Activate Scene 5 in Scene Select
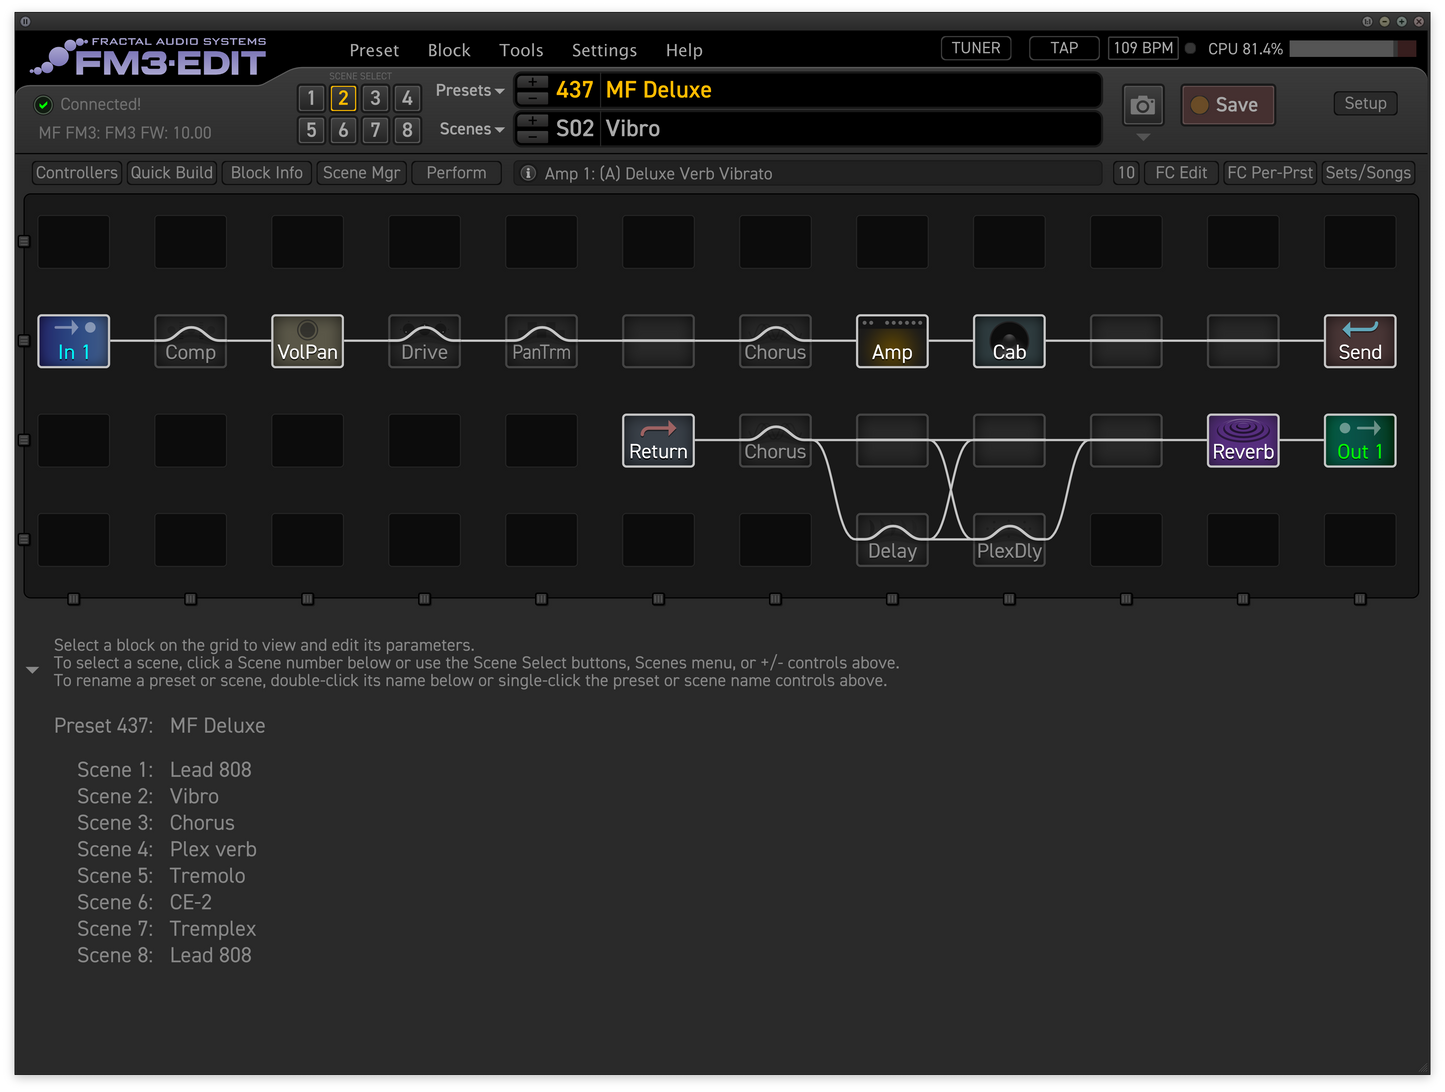Viewport: 1445px width, 1092px height. point(311,130)
